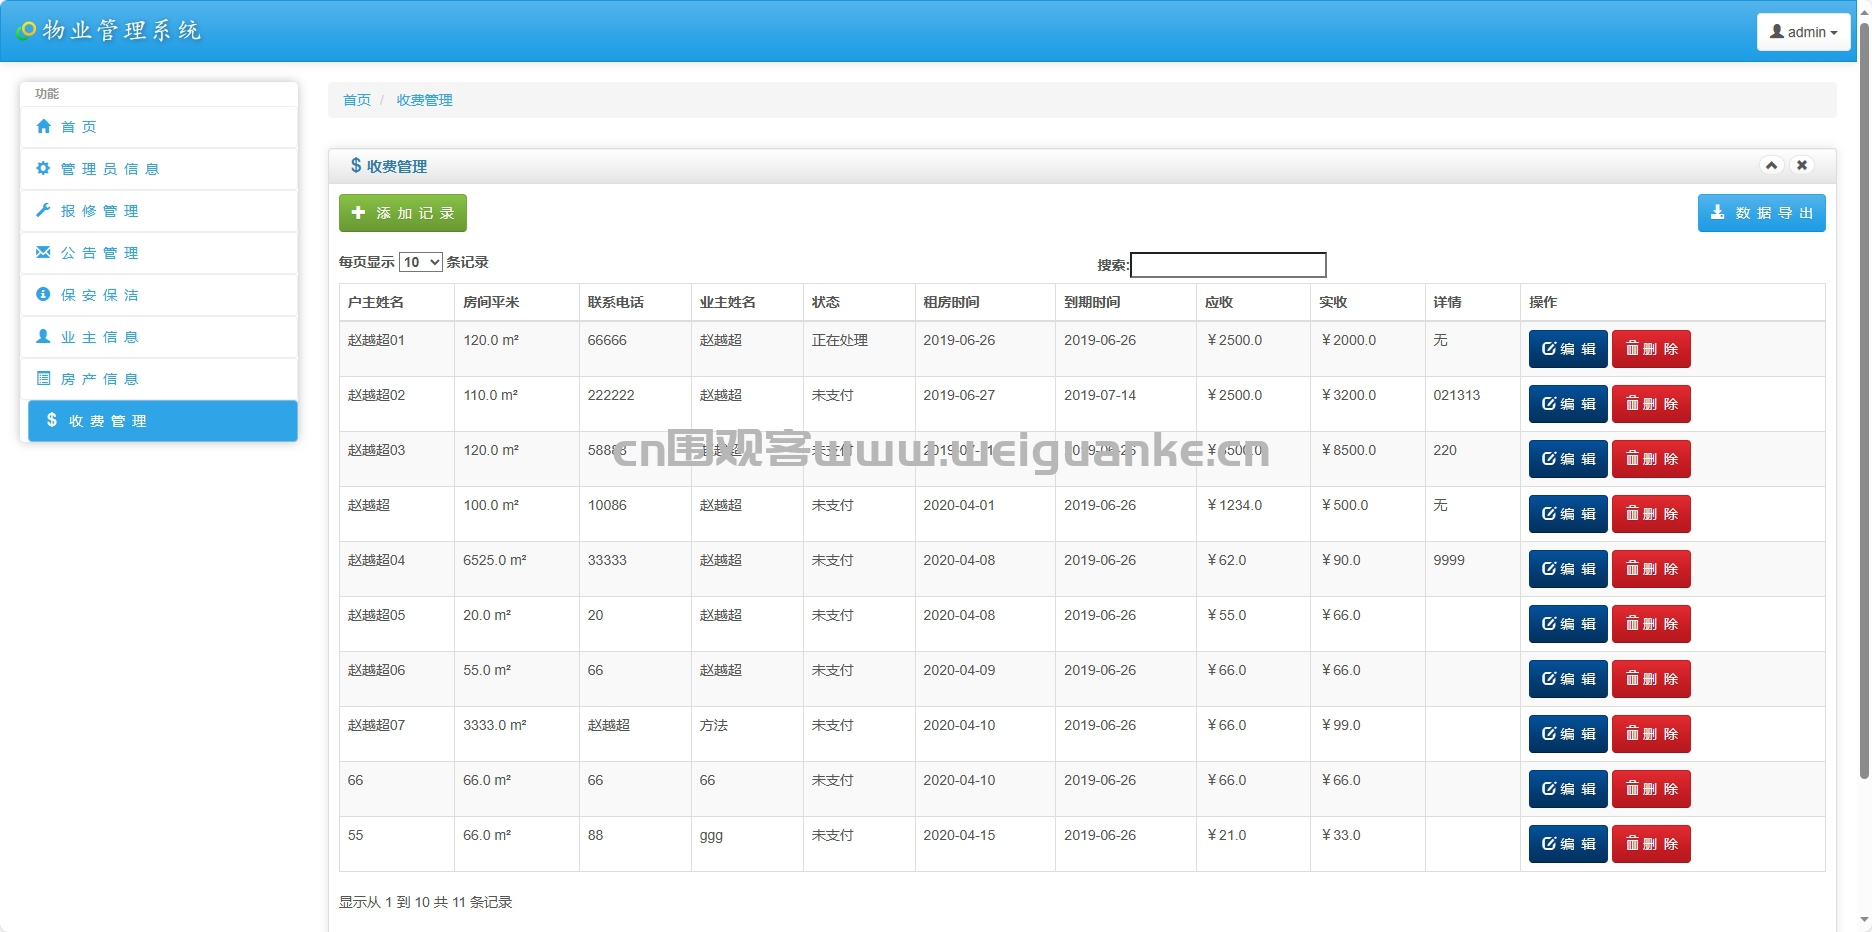Image resolution: width=1872 pixels, height=932 pixels.
Task: Delete the 赵越超02 record
Action: pyautogui.click(x=1651, y=404)
